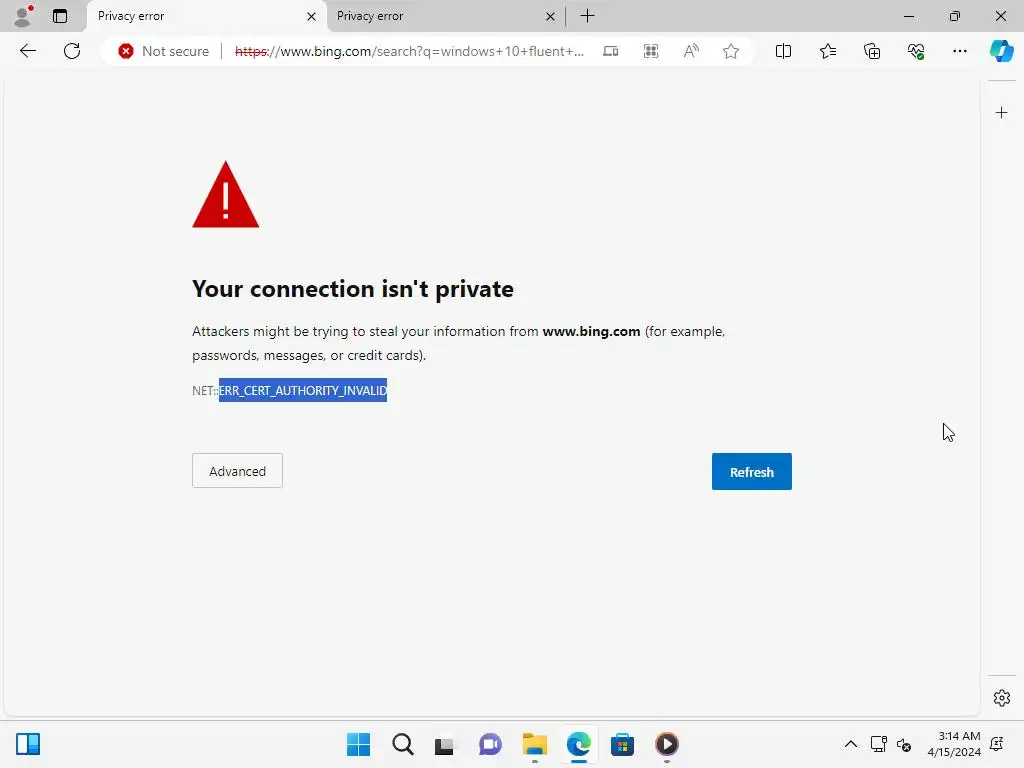Open the Chat app on taskbar
This screenshot has height=768, width=1024.
[490, 744]
